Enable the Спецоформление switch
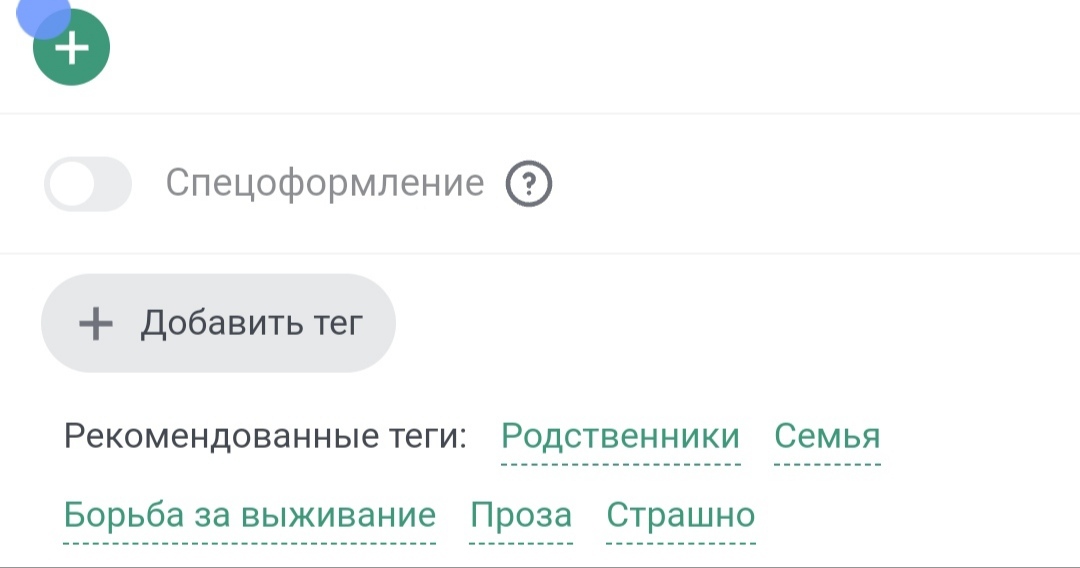 pos(88,184)
